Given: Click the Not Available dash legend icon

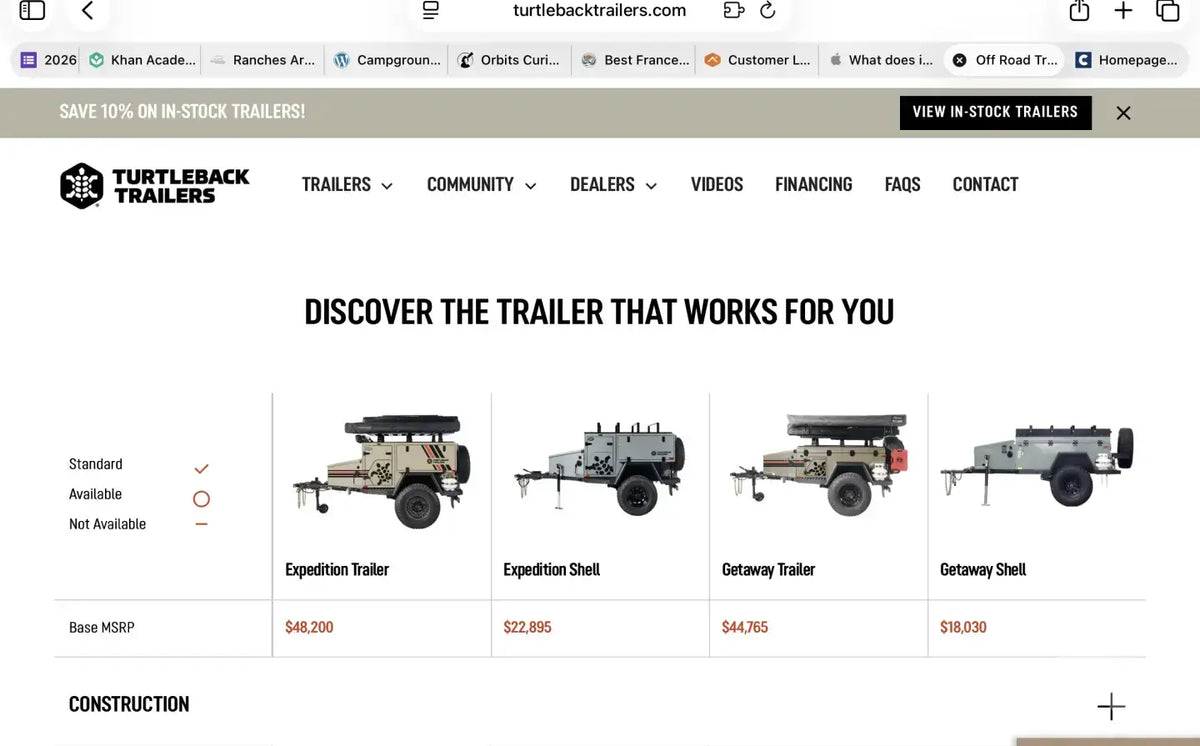Looking at the screenshot, I should (201, 524).
